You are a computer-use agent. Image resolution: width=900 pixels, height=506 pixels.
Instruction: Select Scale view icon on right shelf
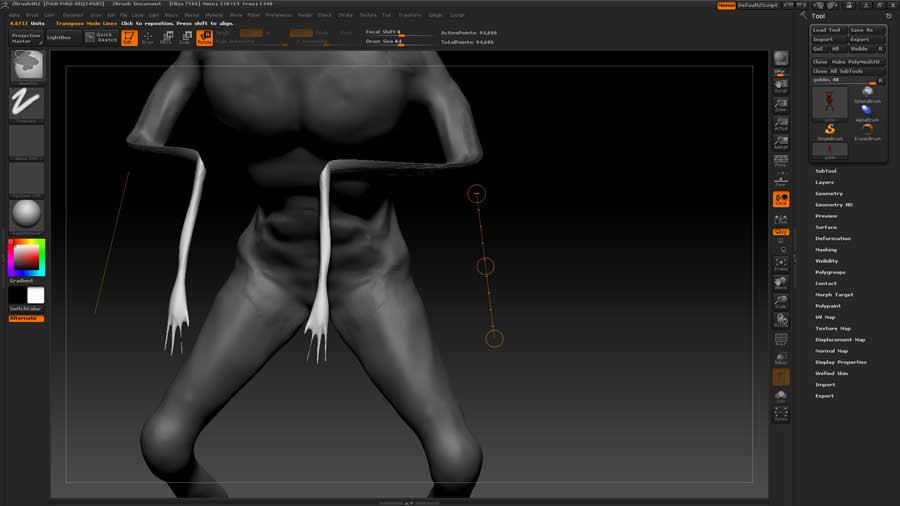pos(781,302)
